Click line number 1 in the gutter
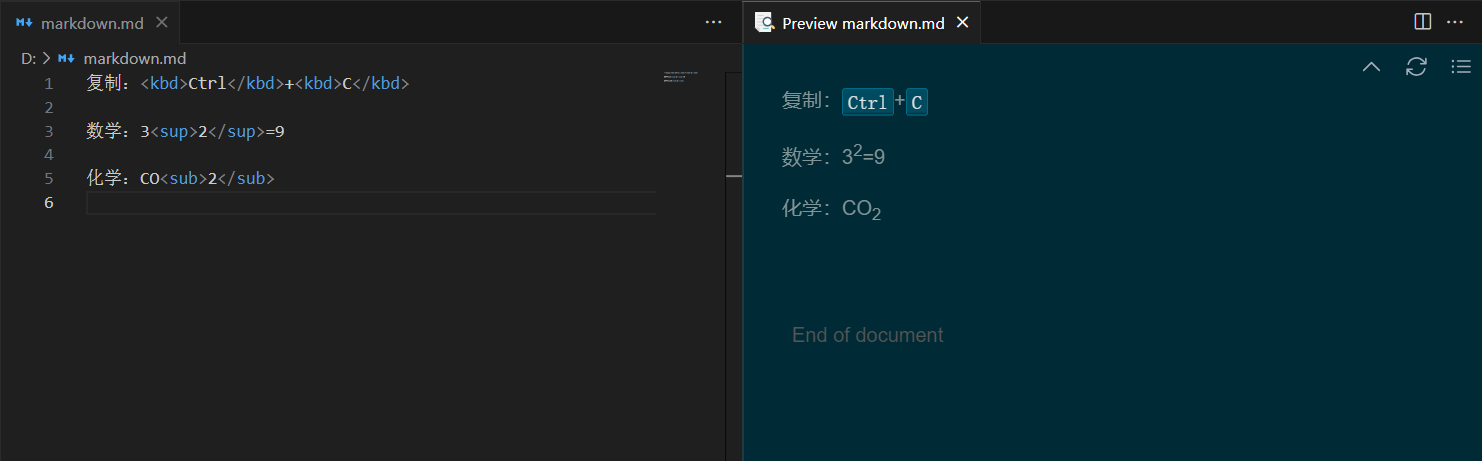1482x461 pixels. [x=48, y=84]
